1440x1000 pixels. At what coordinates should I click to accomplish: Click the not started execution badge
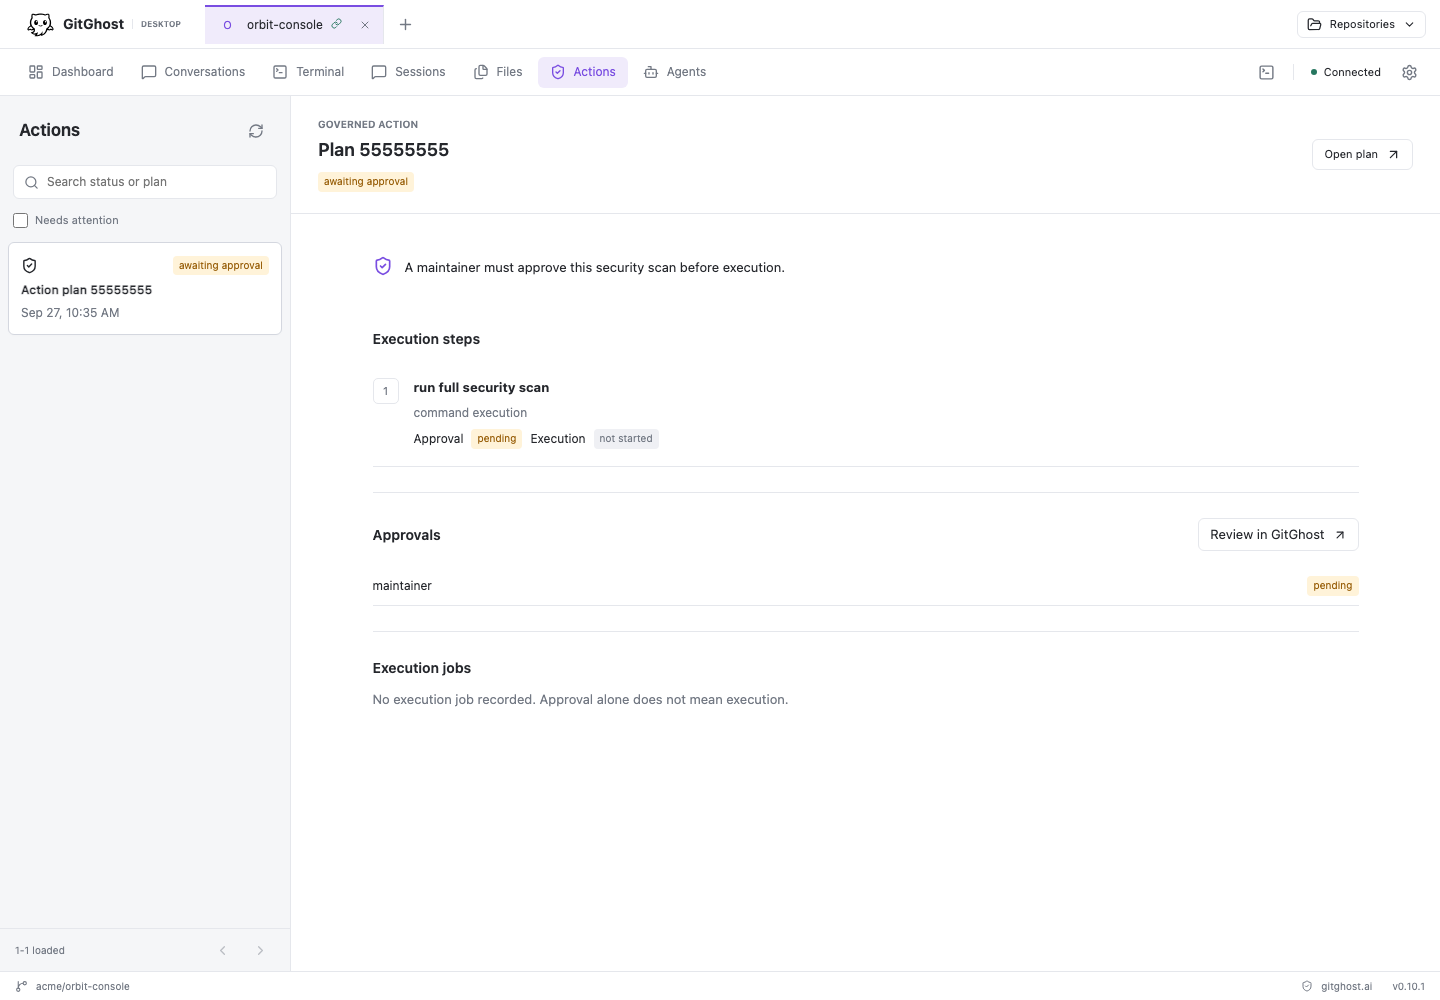tap(626, 439)
